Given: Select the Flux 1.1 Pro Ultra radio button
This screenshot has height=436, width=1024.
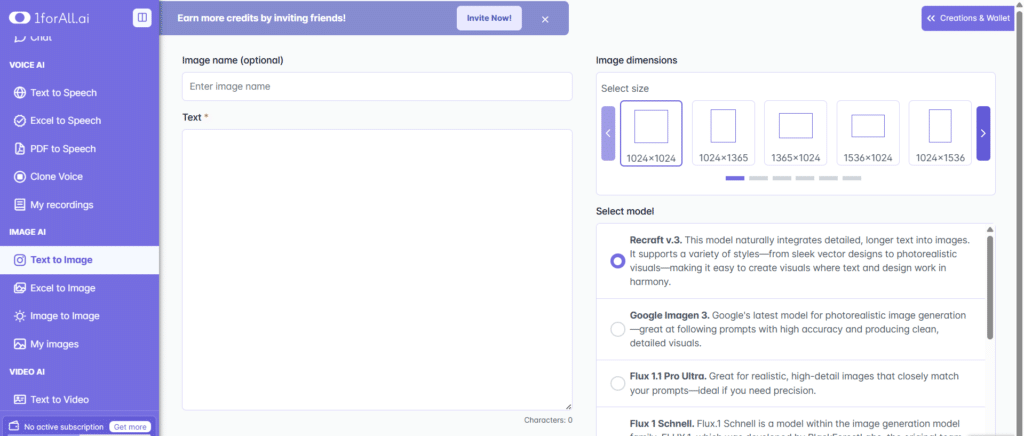Looking at the screenshot, I should [617, 383].
